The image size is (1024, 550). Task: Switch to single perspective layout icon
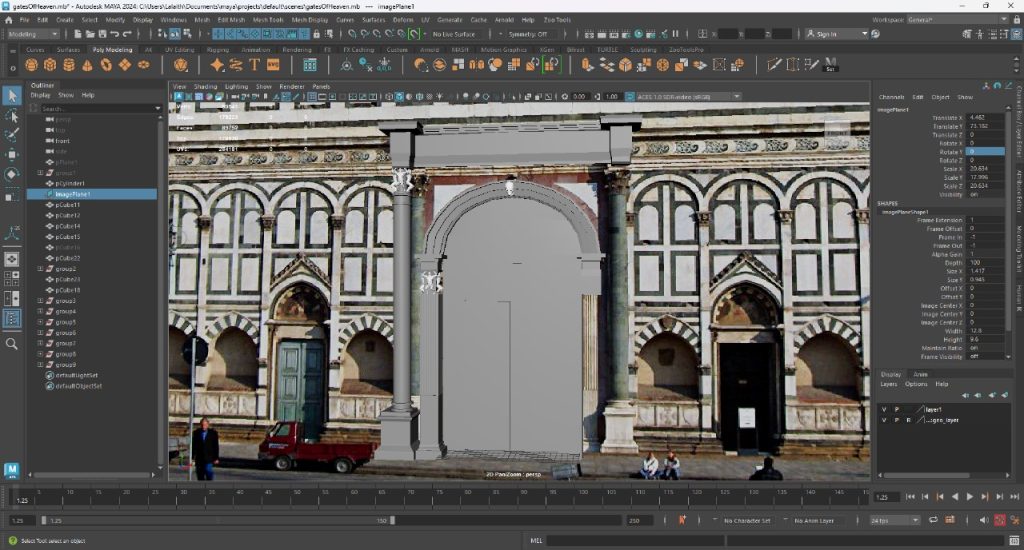pyautogui.click(x=12, y=259)
